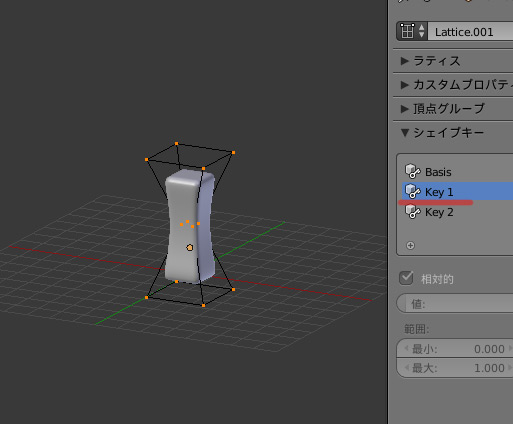This screenshot has height=424, width=513.
Task: Select the Key 2 shape key name
Action: [x=439, y=212]
